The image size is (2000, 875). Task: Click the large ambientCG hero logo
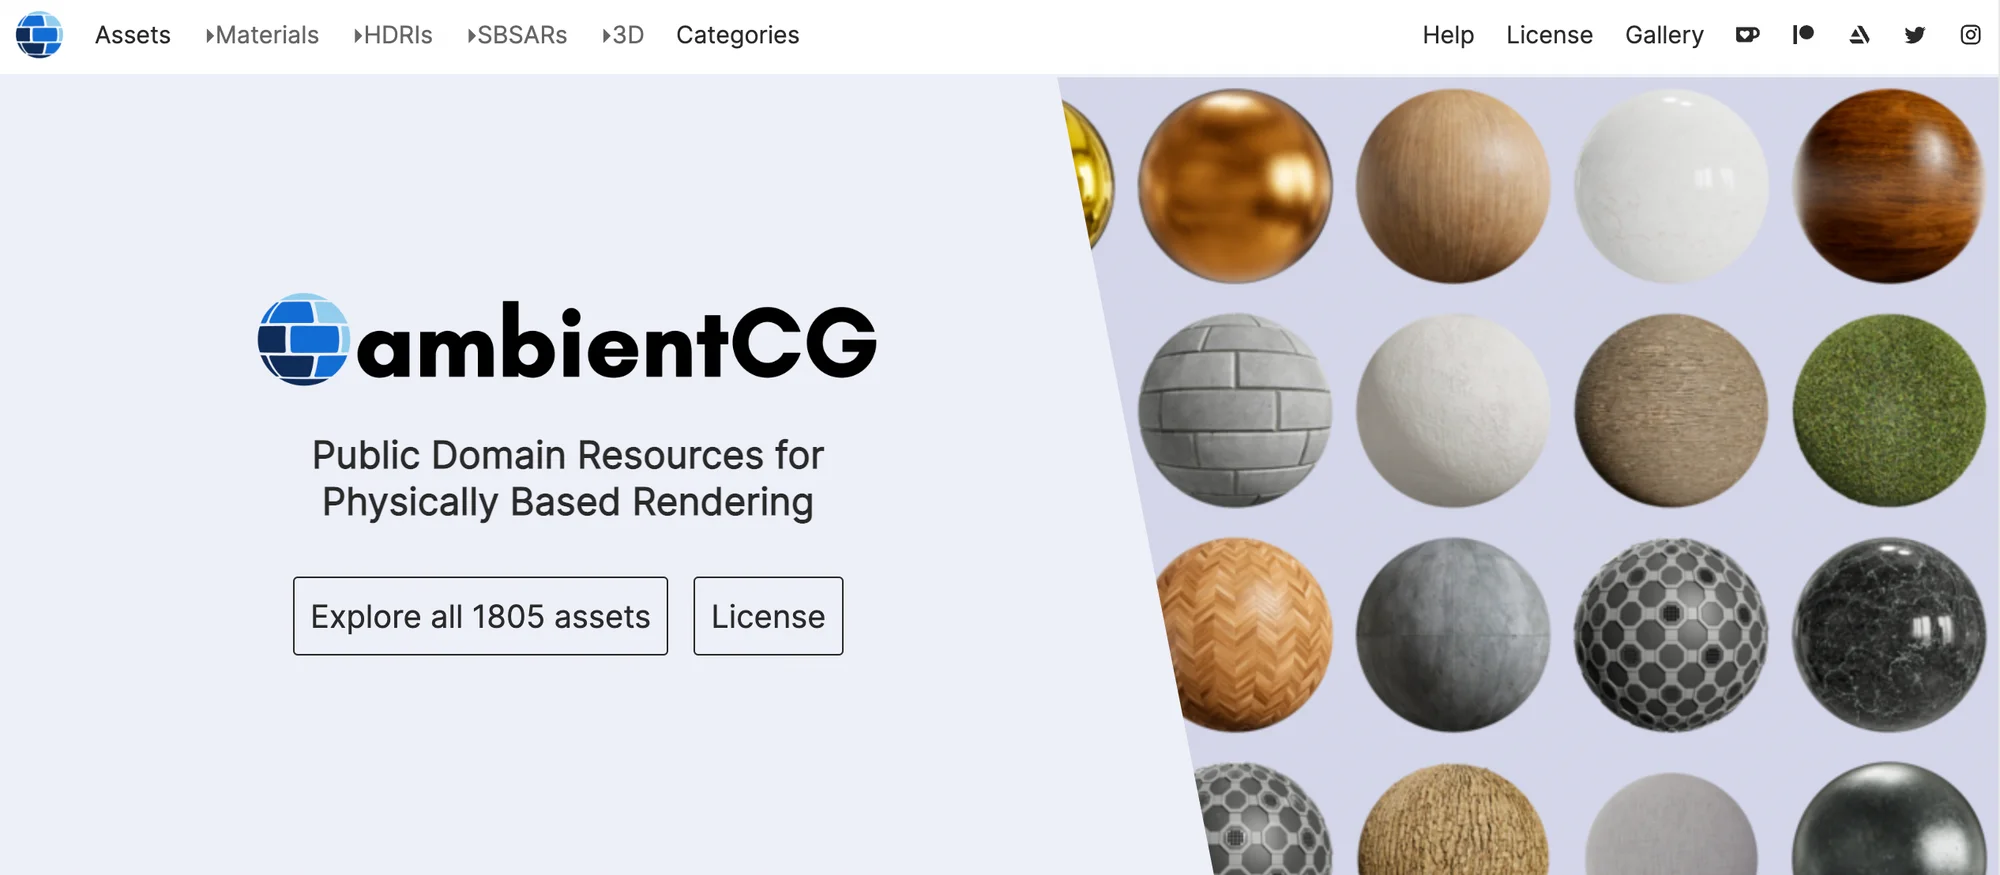[x=567, y=340]
